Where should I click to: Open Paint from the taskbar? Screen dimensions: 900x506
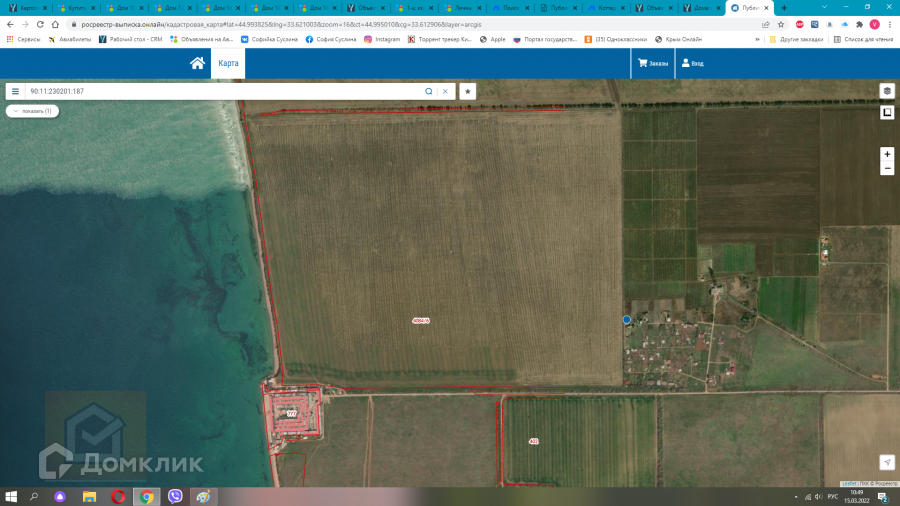pos(203,497)
